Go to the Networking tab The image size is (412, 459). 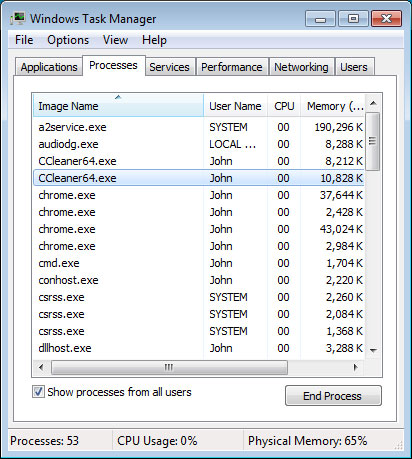pyautogui.click(x=301, y=67)
